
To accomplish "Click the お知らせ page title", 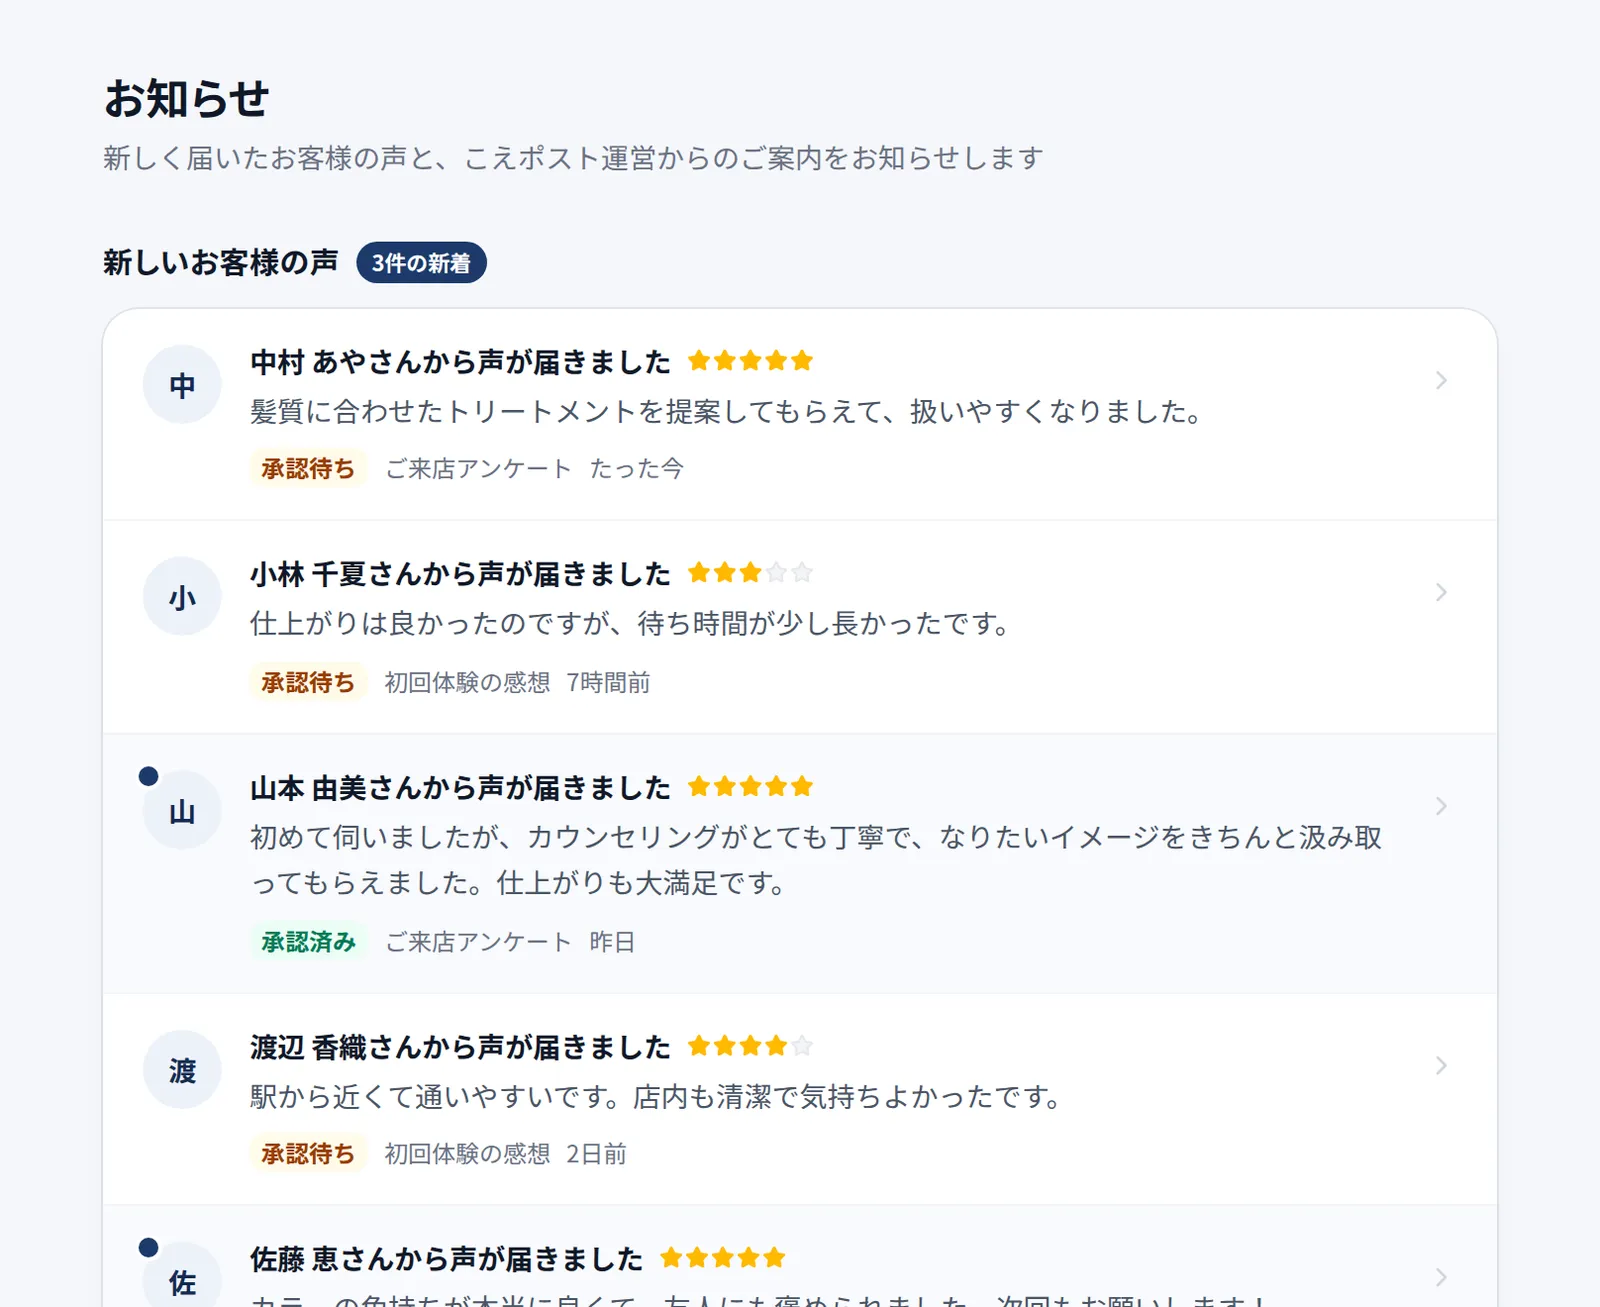I will (x=187, y=99).
